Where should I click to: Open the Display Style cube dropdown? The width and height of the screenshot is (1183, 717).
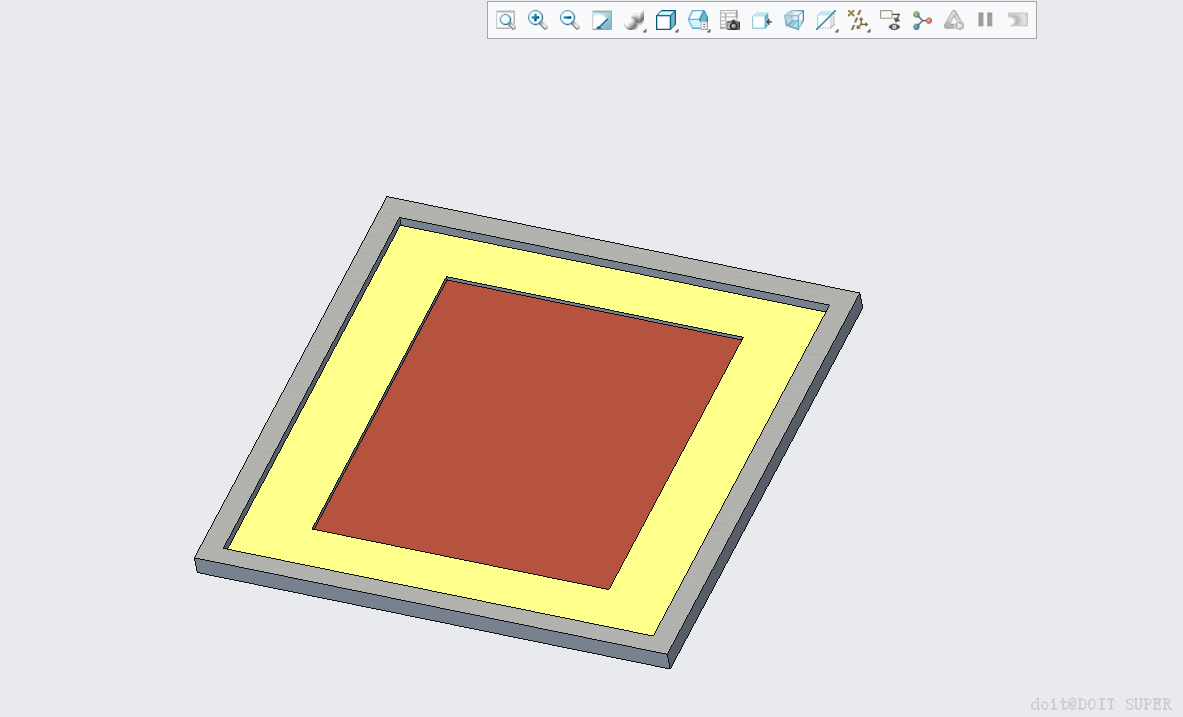[x=666, y=20]
